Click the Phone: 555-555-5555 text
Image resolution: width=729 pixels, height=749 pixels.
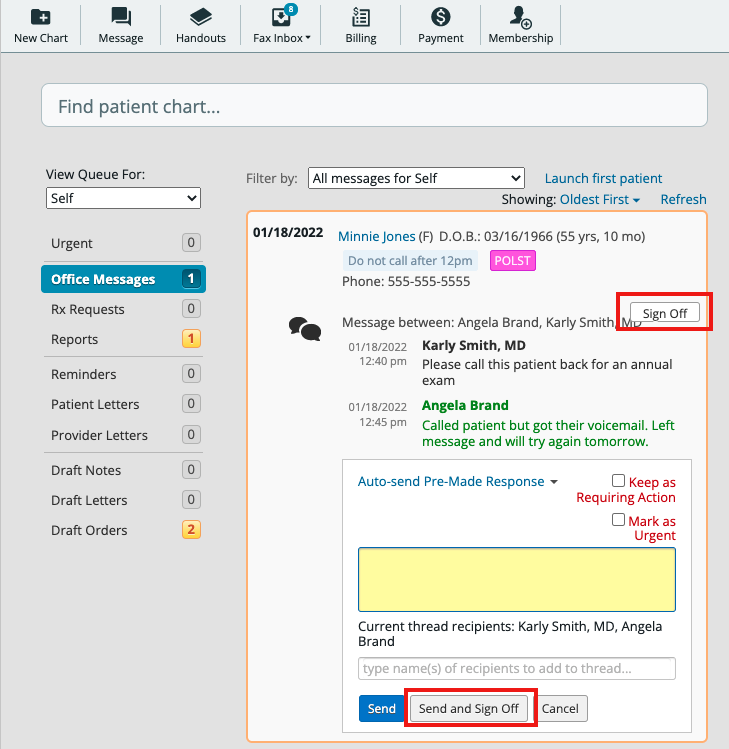406,282
